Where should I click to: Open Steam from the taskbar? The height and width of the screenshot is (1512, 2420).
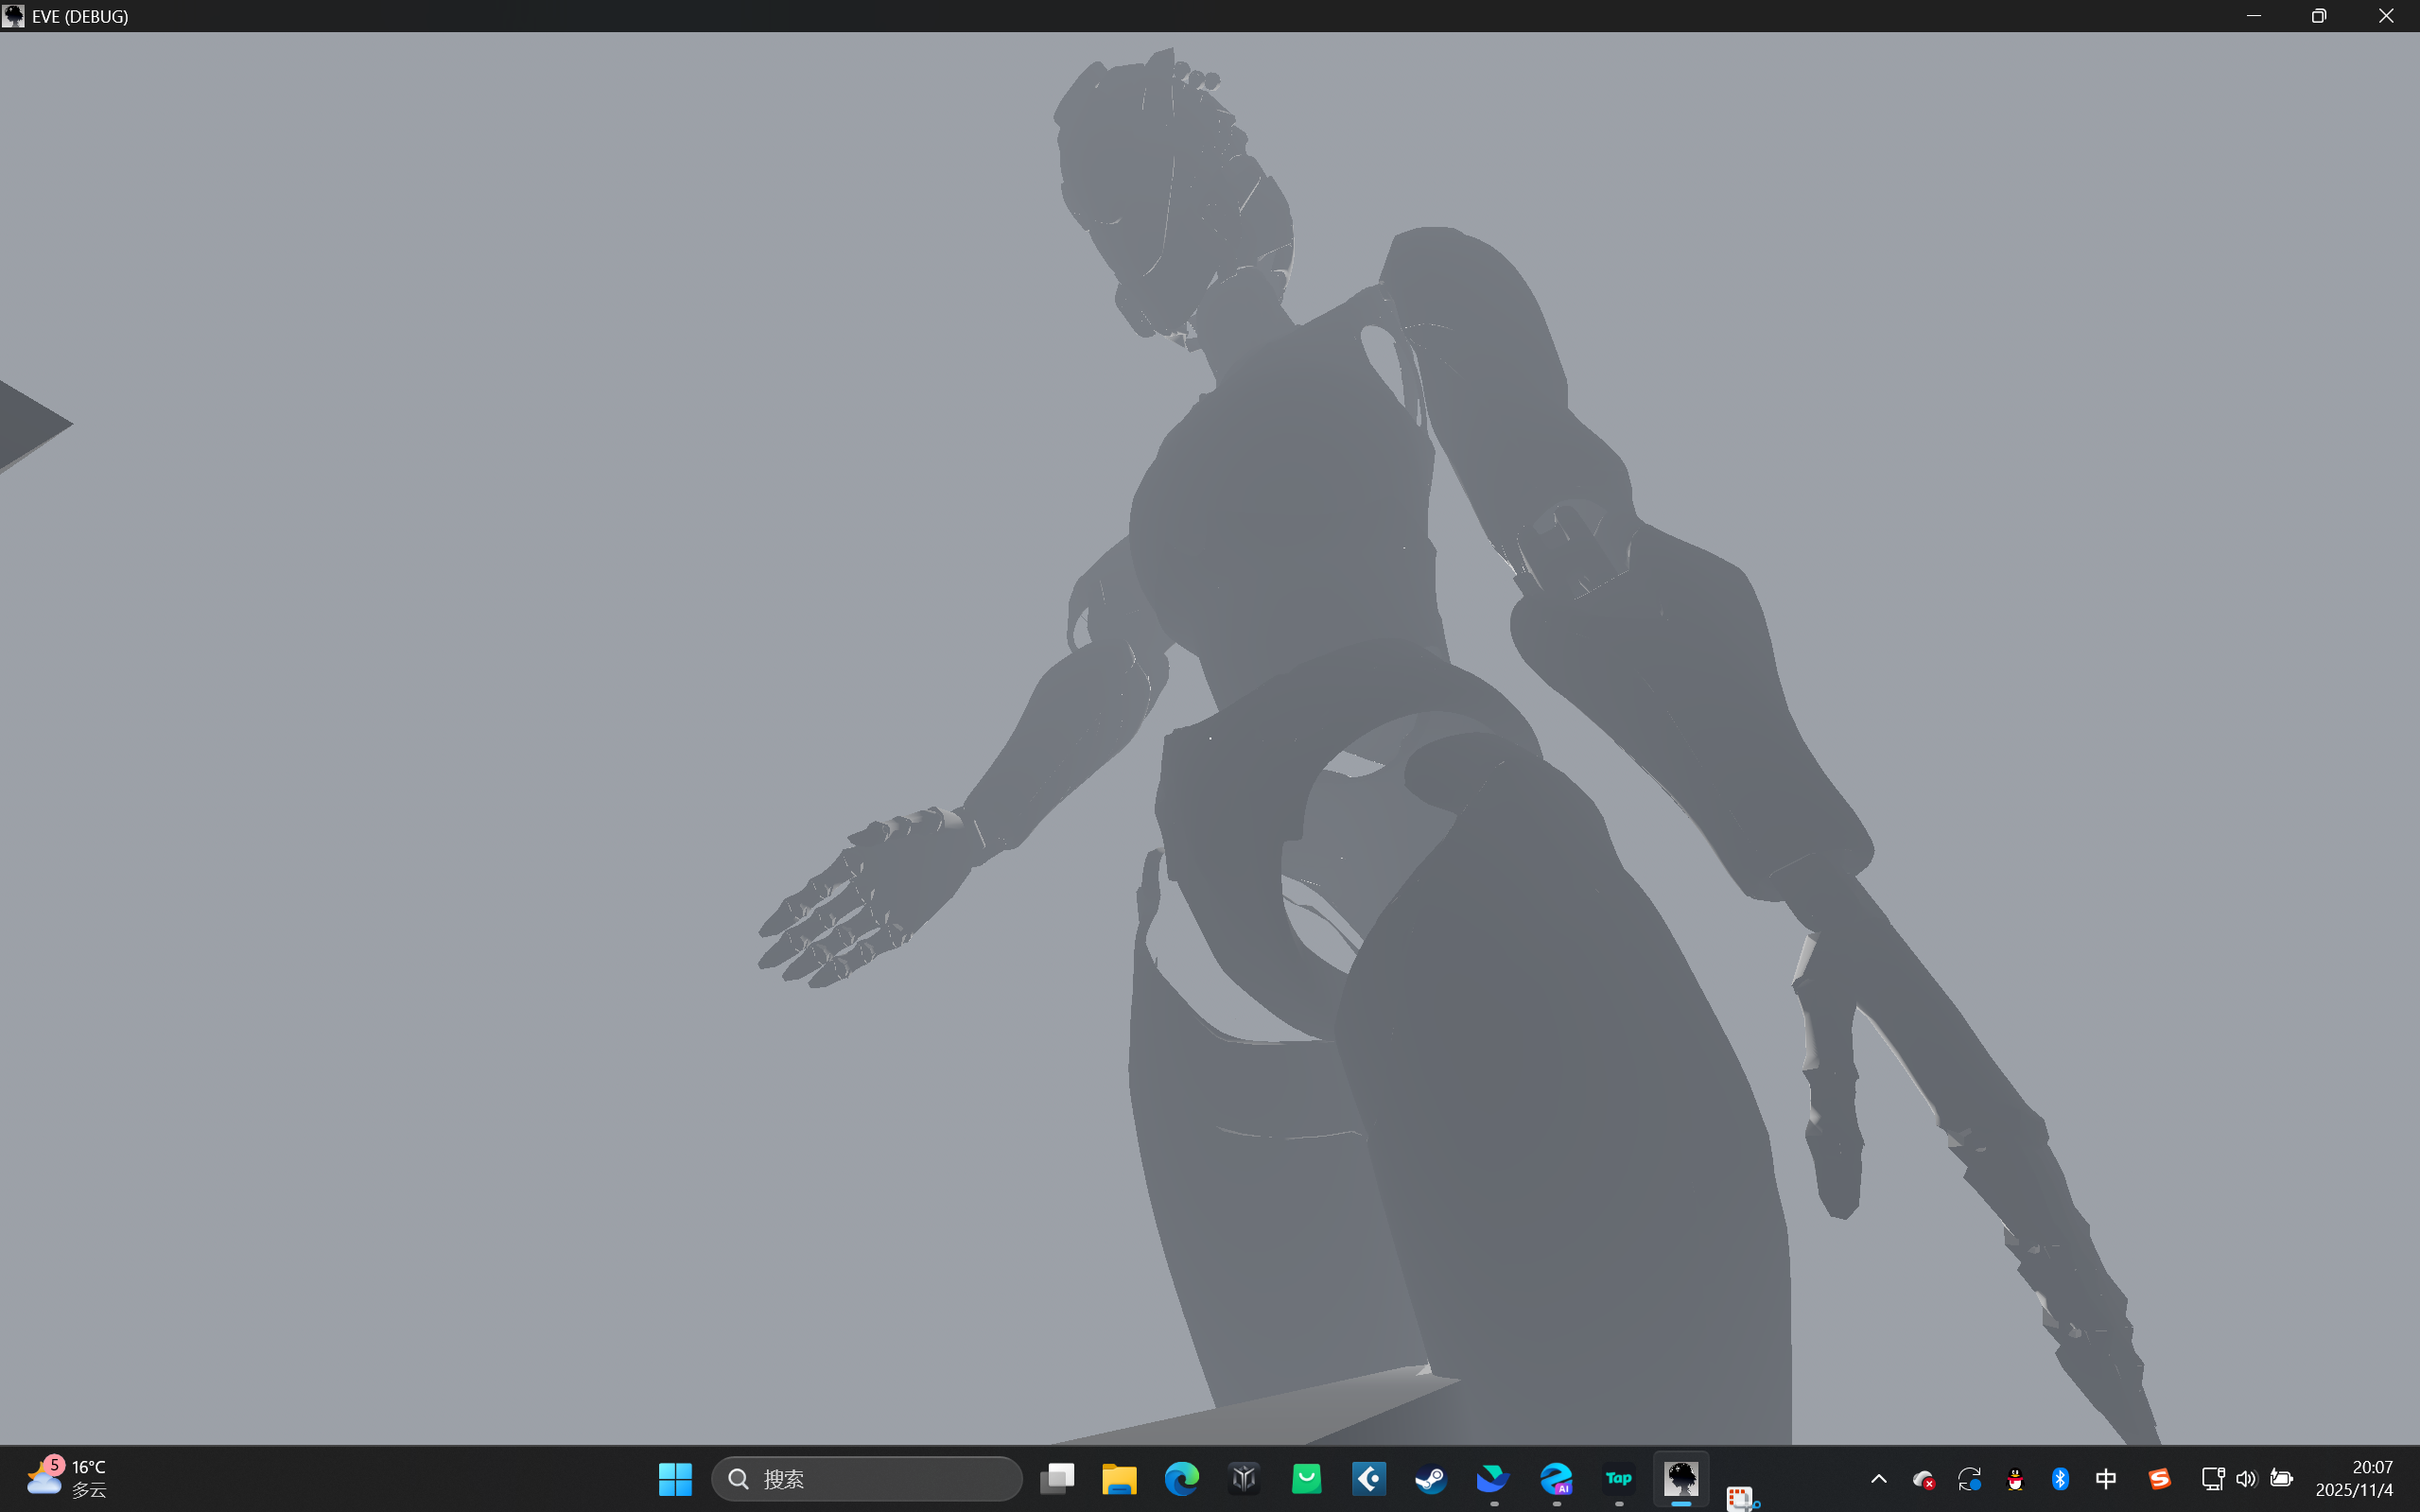click(1431, 1478)
